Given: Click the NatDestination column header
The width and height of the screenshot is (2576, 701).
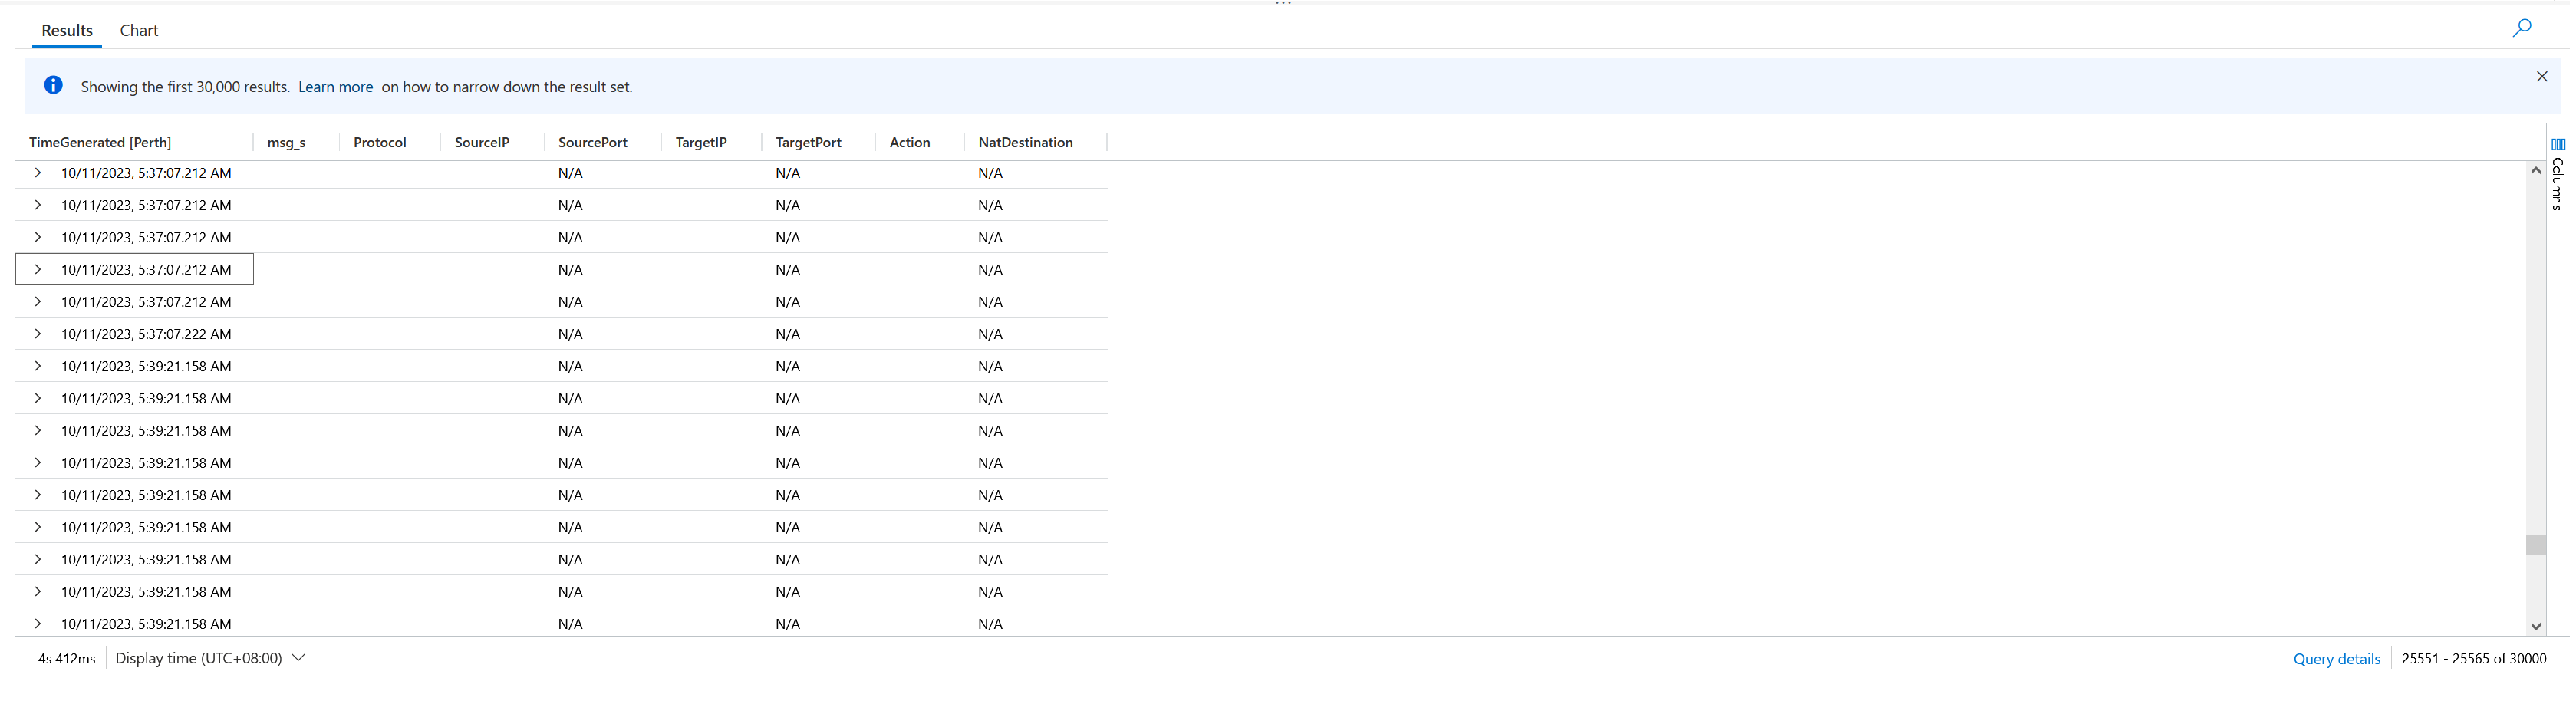Looking at the screenshot, I should 1025,142.
